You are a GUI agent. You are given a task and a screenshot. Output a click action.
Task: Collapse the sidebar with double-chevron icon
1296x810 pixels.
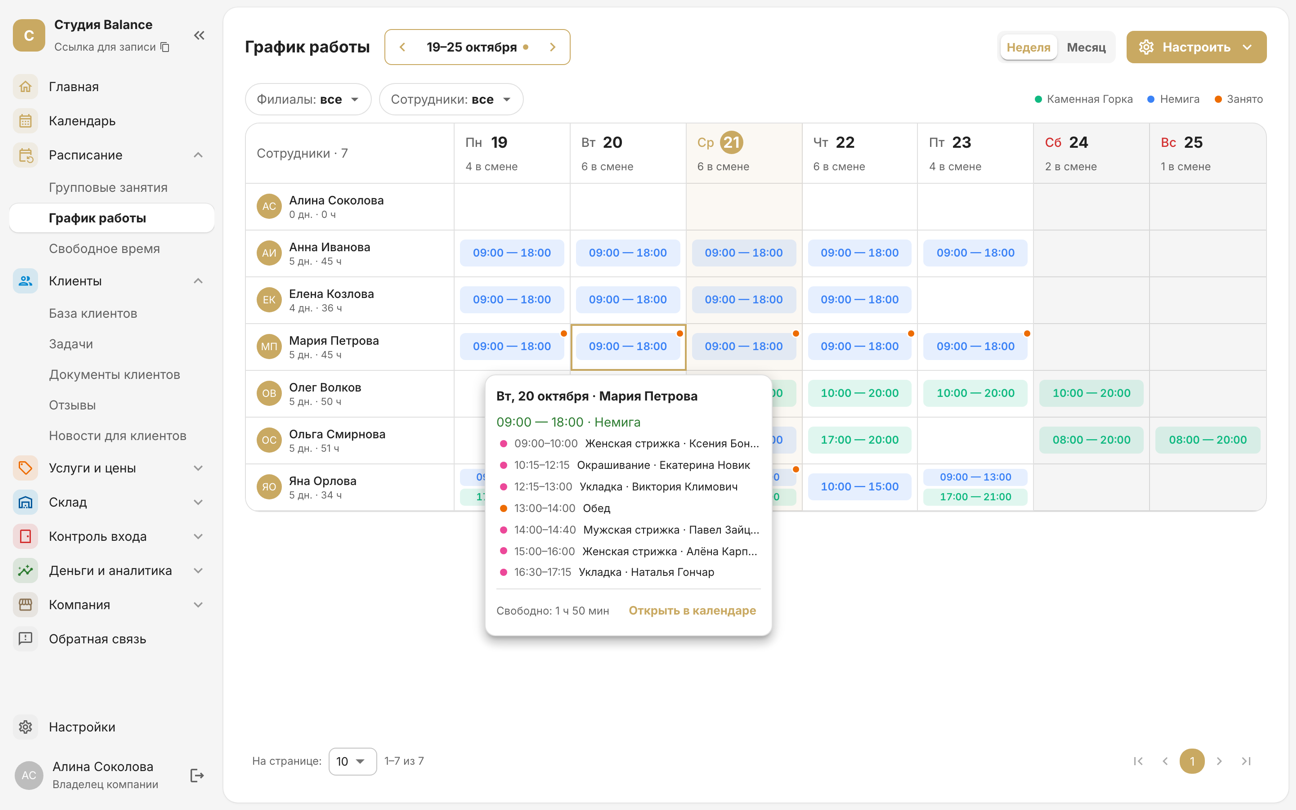coord(199,35)
